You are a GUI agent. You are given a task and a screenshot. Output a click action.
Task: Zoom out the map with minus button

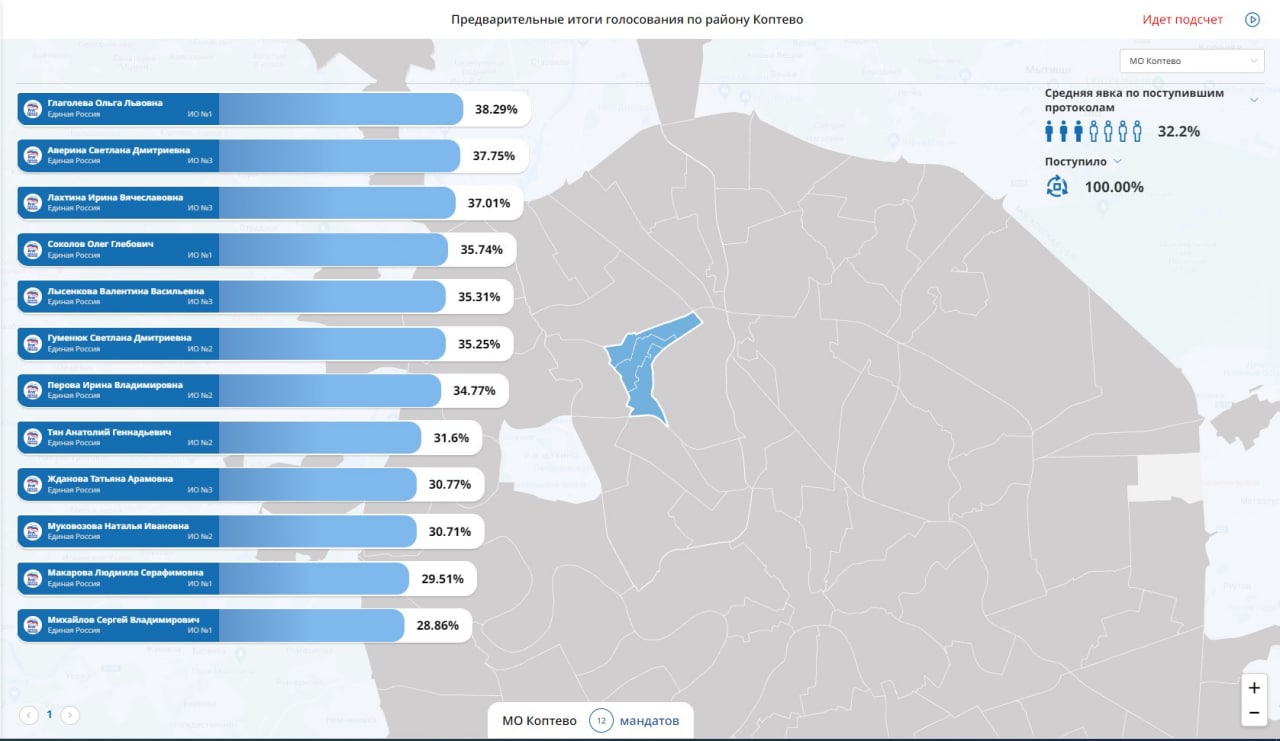tap(1254, 713)
